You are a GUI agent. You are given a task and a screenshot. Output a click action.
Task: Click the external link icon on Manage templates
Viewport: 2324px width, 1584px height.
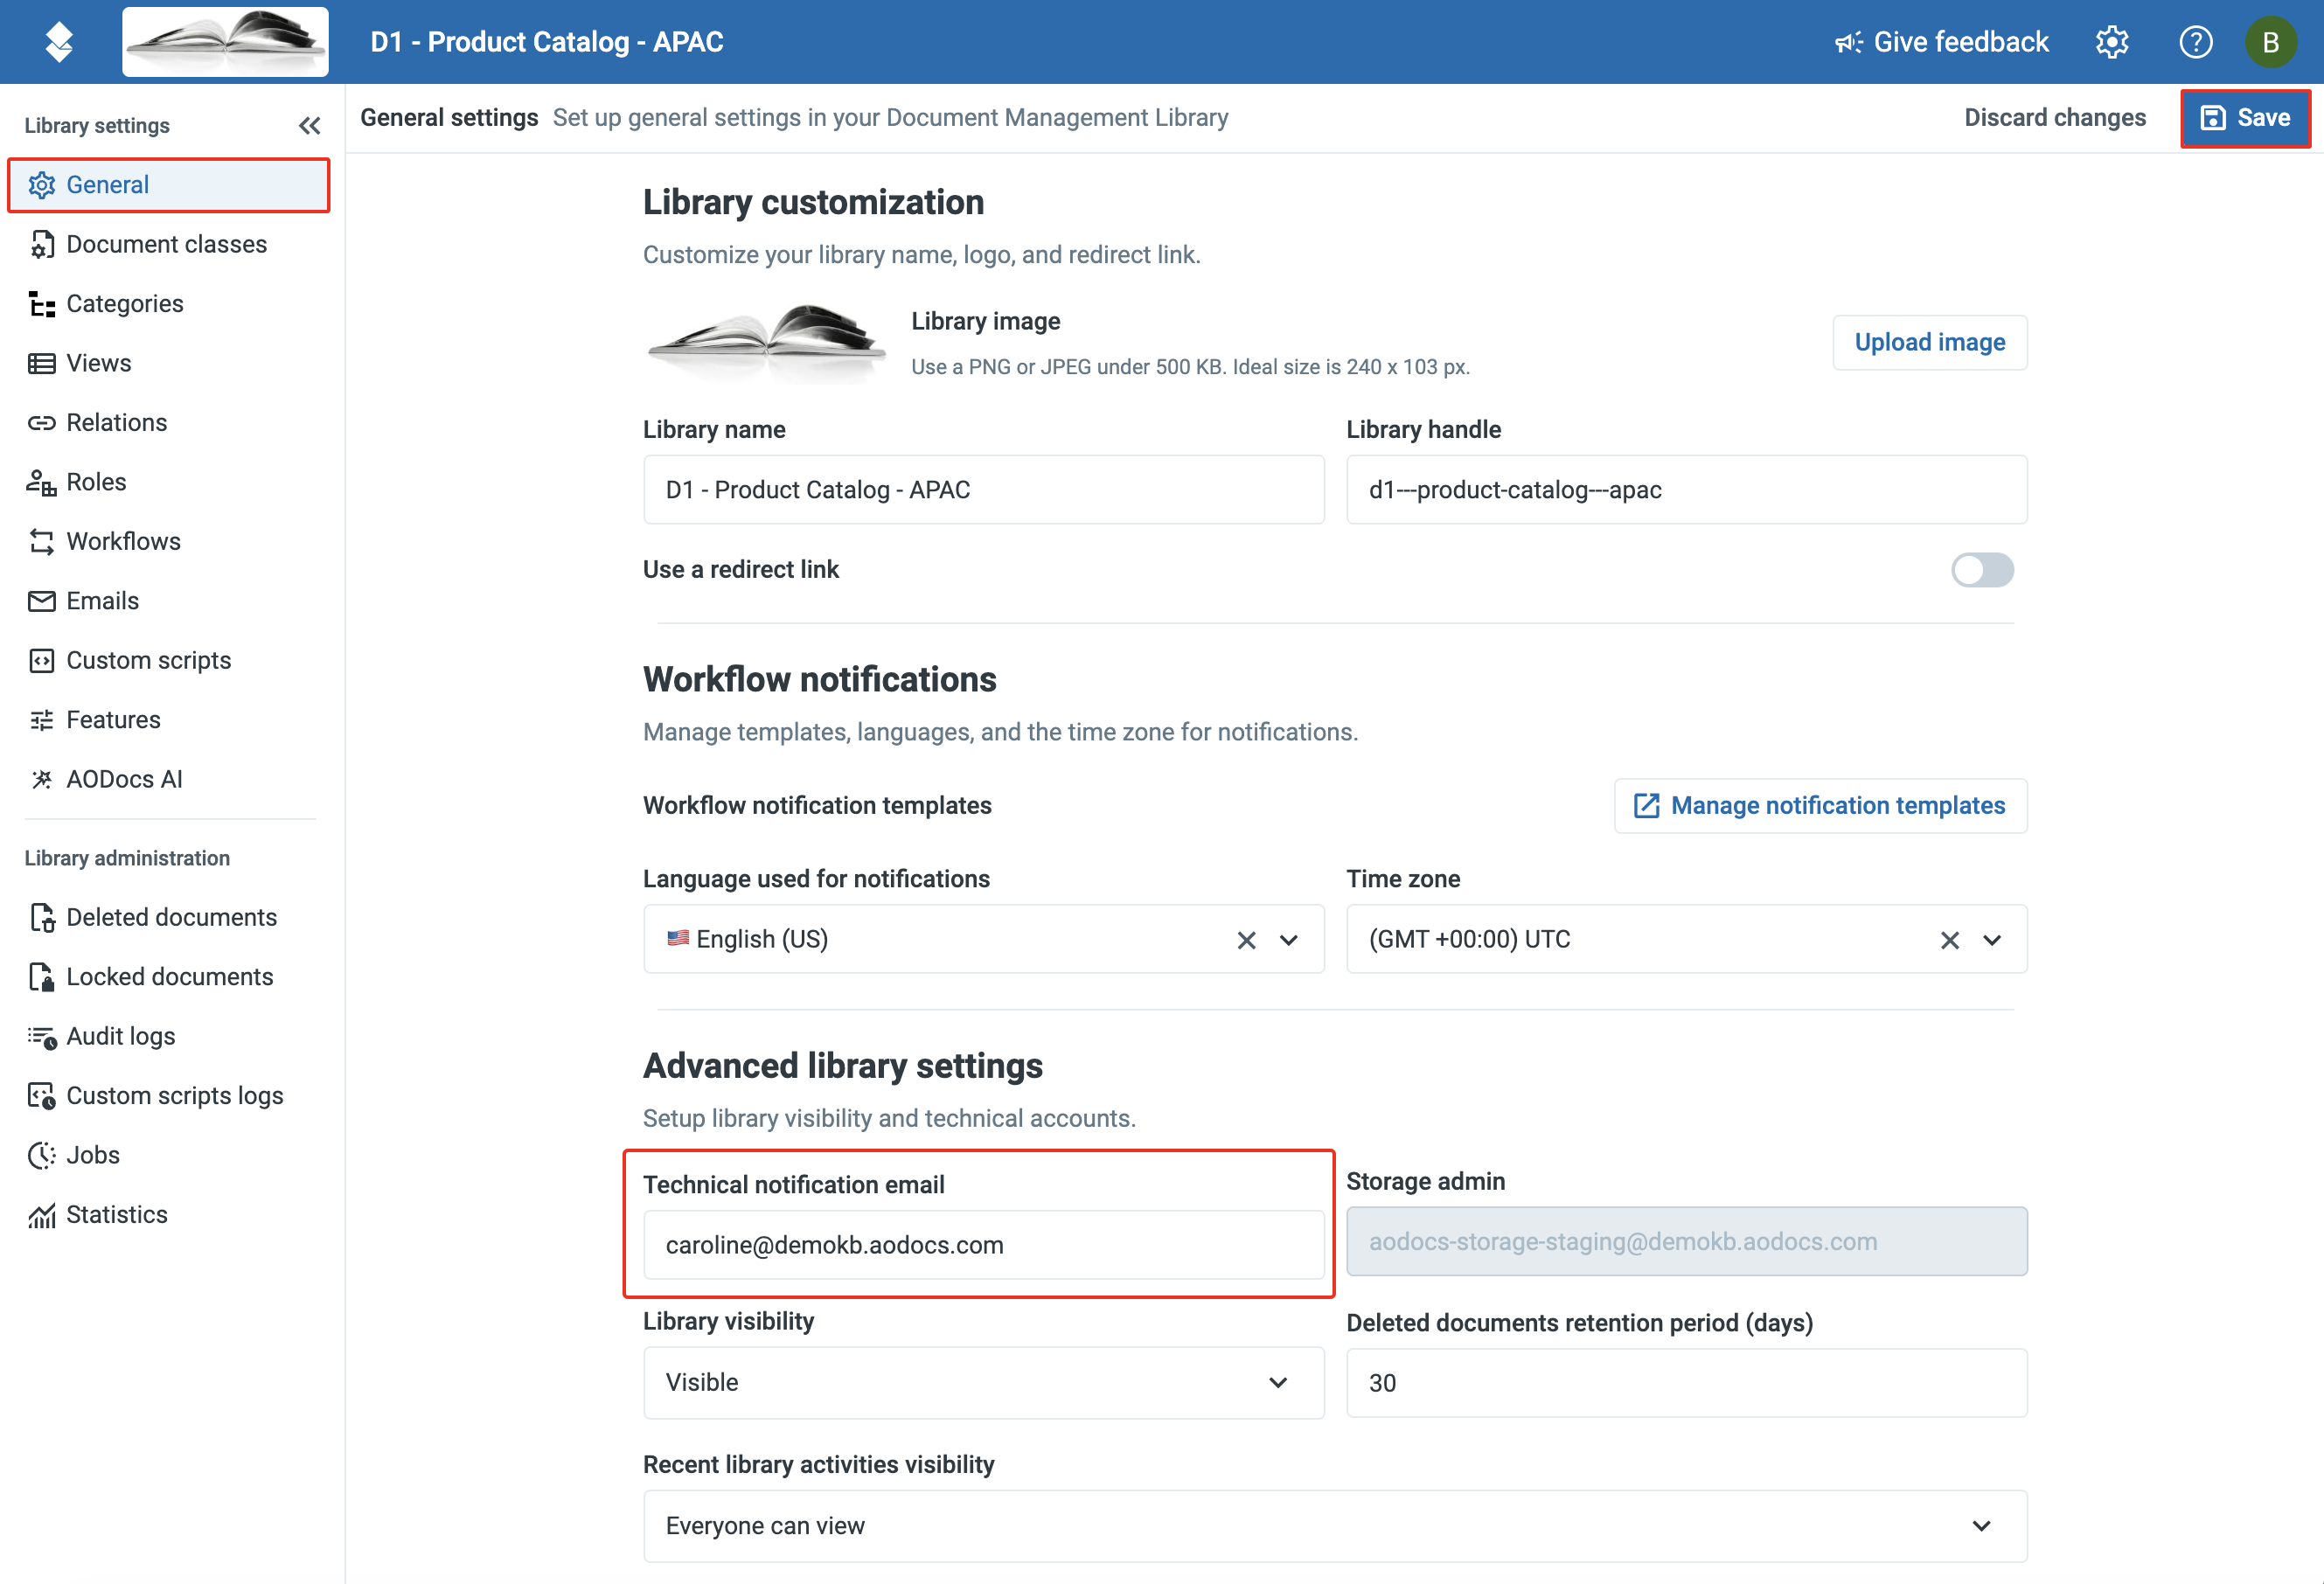click(x=1646, y=806)
